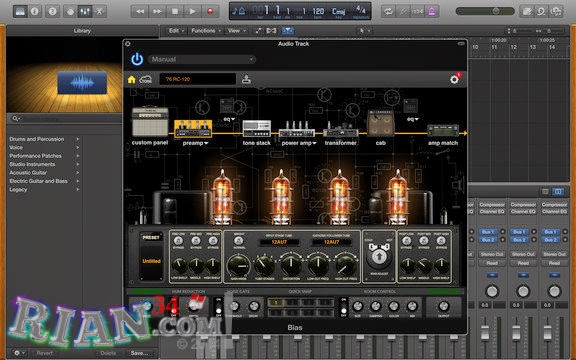This screenshot has height=360, width=576.
Task: Go to Bias home via yellow house icon
Action: 132,79
